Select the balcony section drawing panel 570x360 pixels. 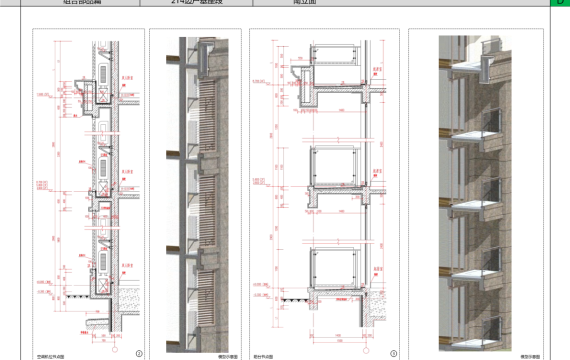point(324,194)
